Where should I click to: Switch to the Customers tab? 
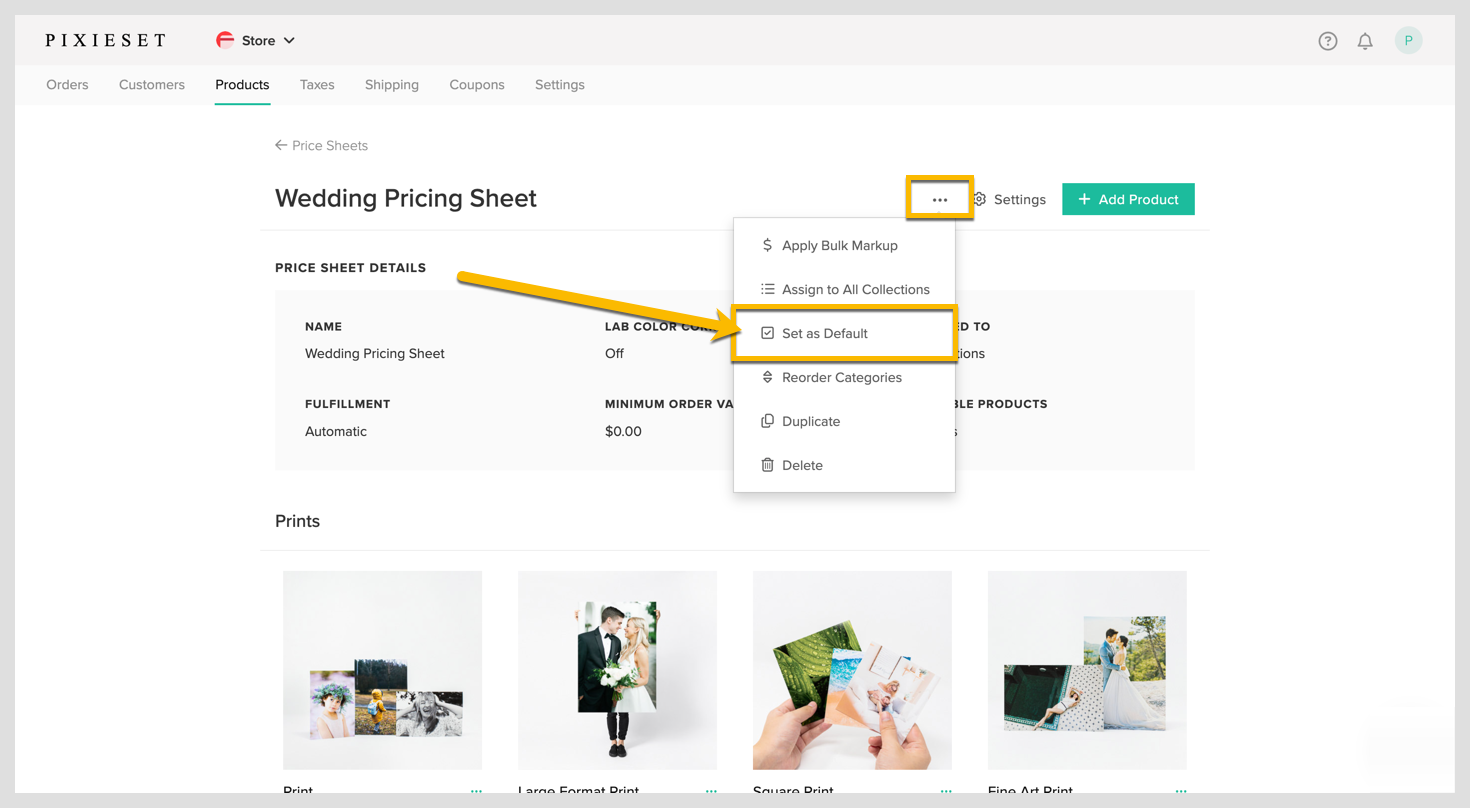(x=152, y=85)
